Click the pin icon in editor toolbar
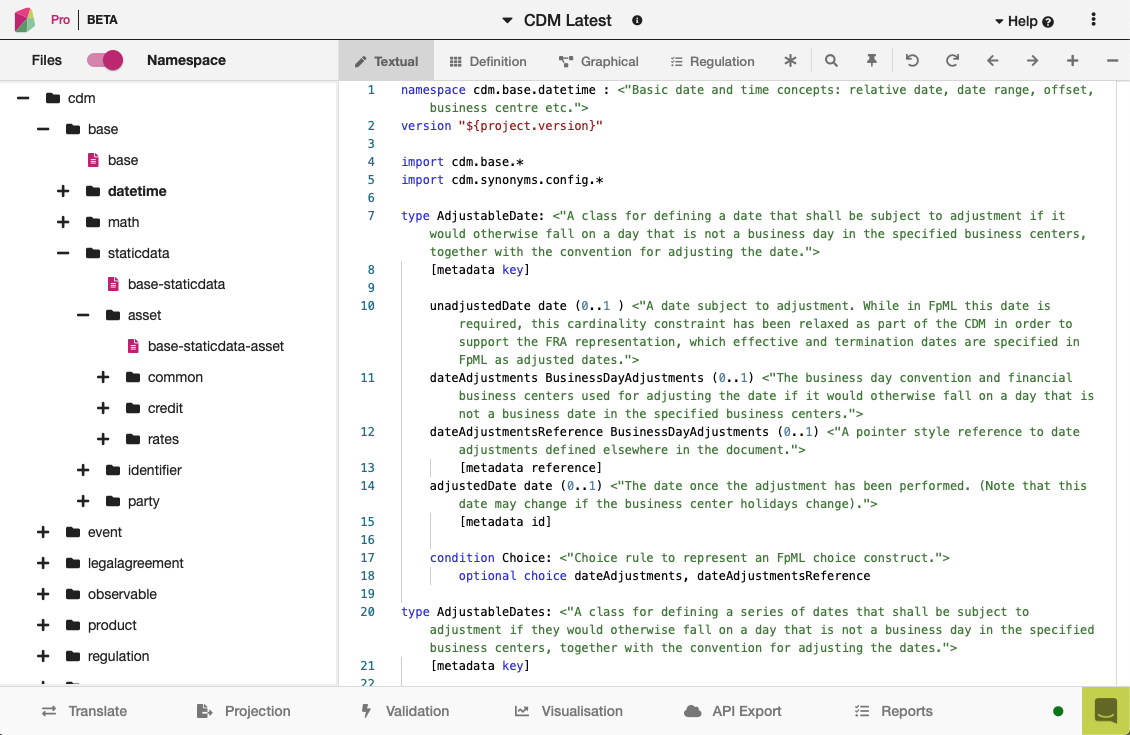The width and height of the screenshot is (1130, 735). [x=871, y=61]
